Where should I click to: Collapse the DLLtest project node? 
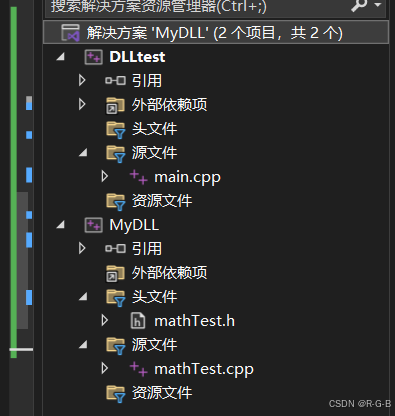point(61,57)
